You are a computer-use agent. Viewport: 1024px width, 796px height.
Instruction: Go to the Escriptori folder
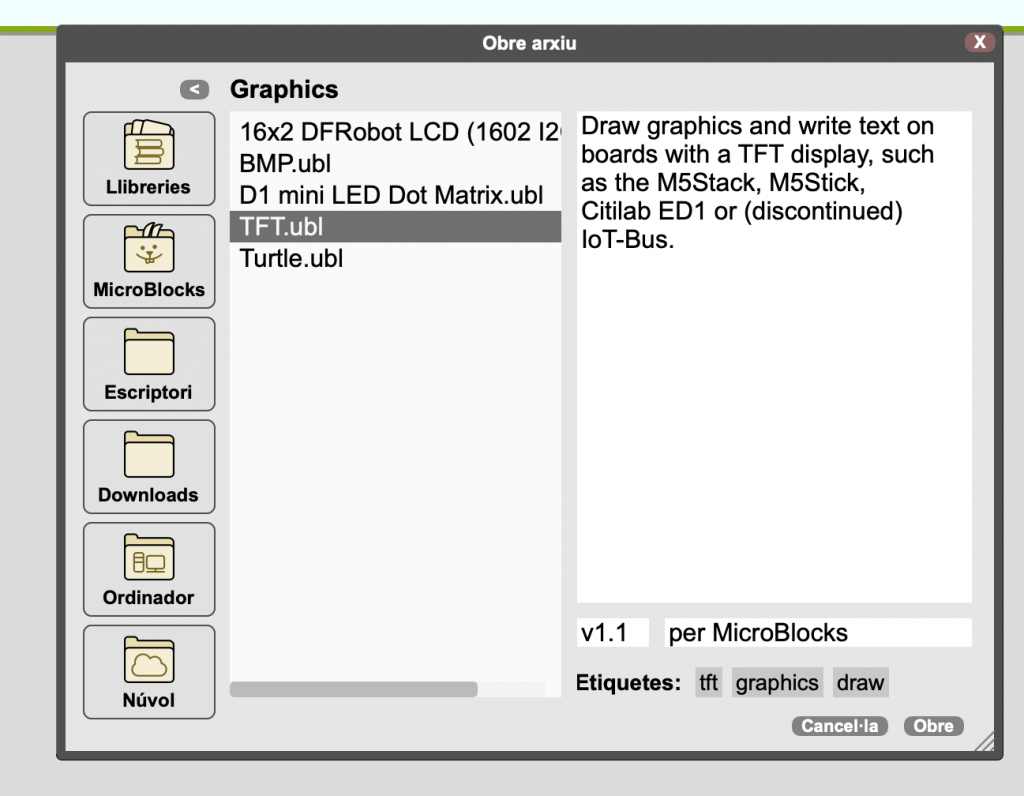149,364
